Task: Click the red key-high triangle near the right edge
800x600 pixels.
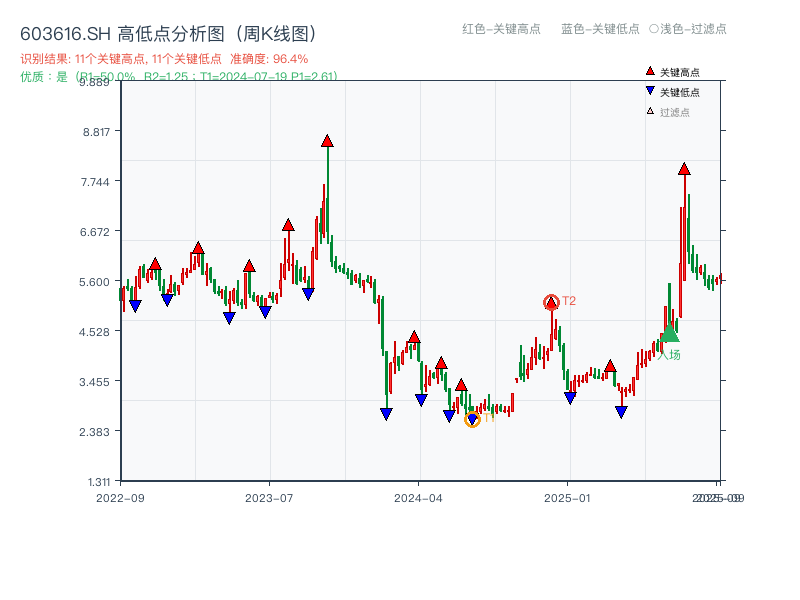Action: point(685,170)
